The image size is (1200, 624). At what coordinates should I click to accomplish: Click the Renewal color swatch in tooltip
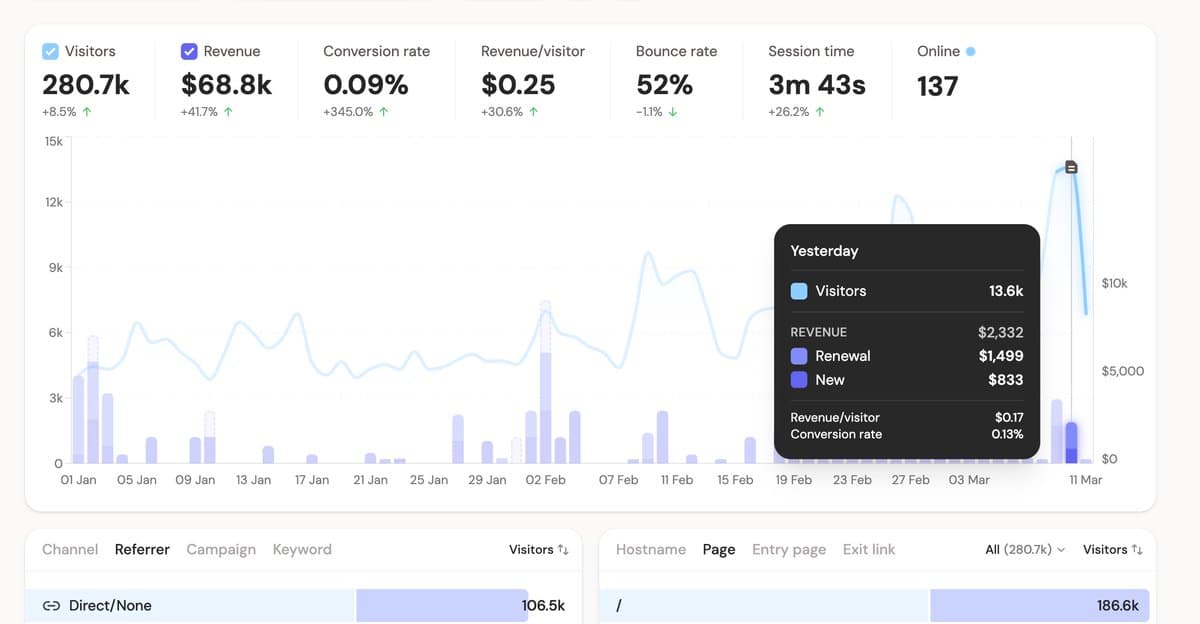pos(799,356)
